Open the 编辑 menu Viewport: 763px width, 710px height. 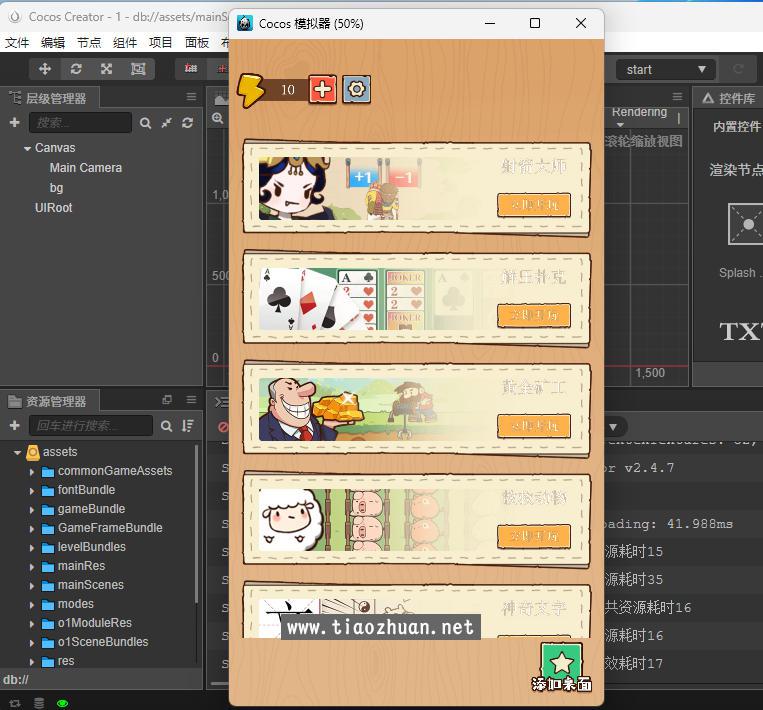(x=53, y=42)
